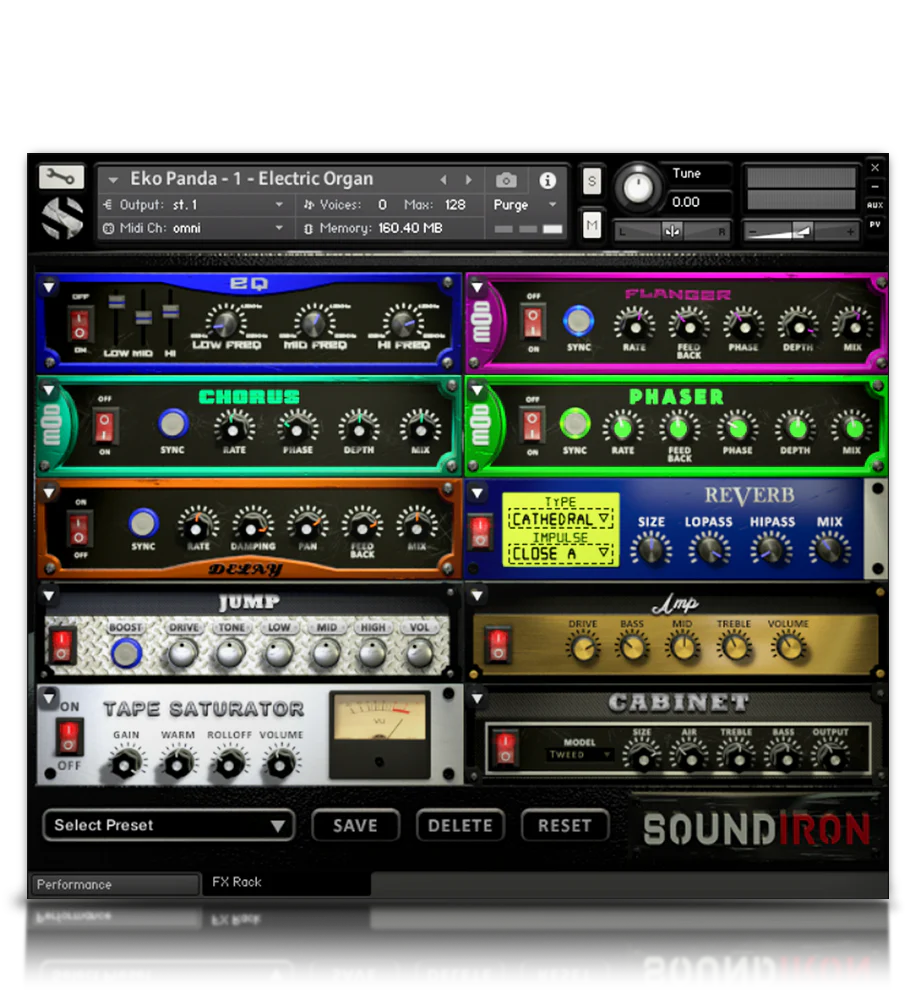Toggle the Cabinet power switch

505,748
